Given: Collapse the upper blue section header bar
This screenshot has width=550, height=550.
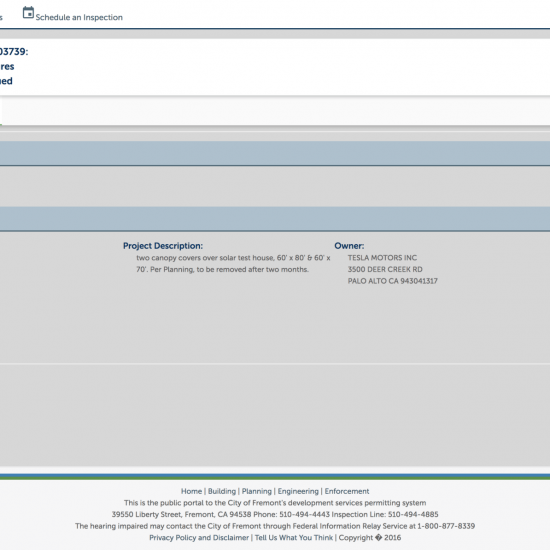Looking at the screenshot, I should pos(275,153).
